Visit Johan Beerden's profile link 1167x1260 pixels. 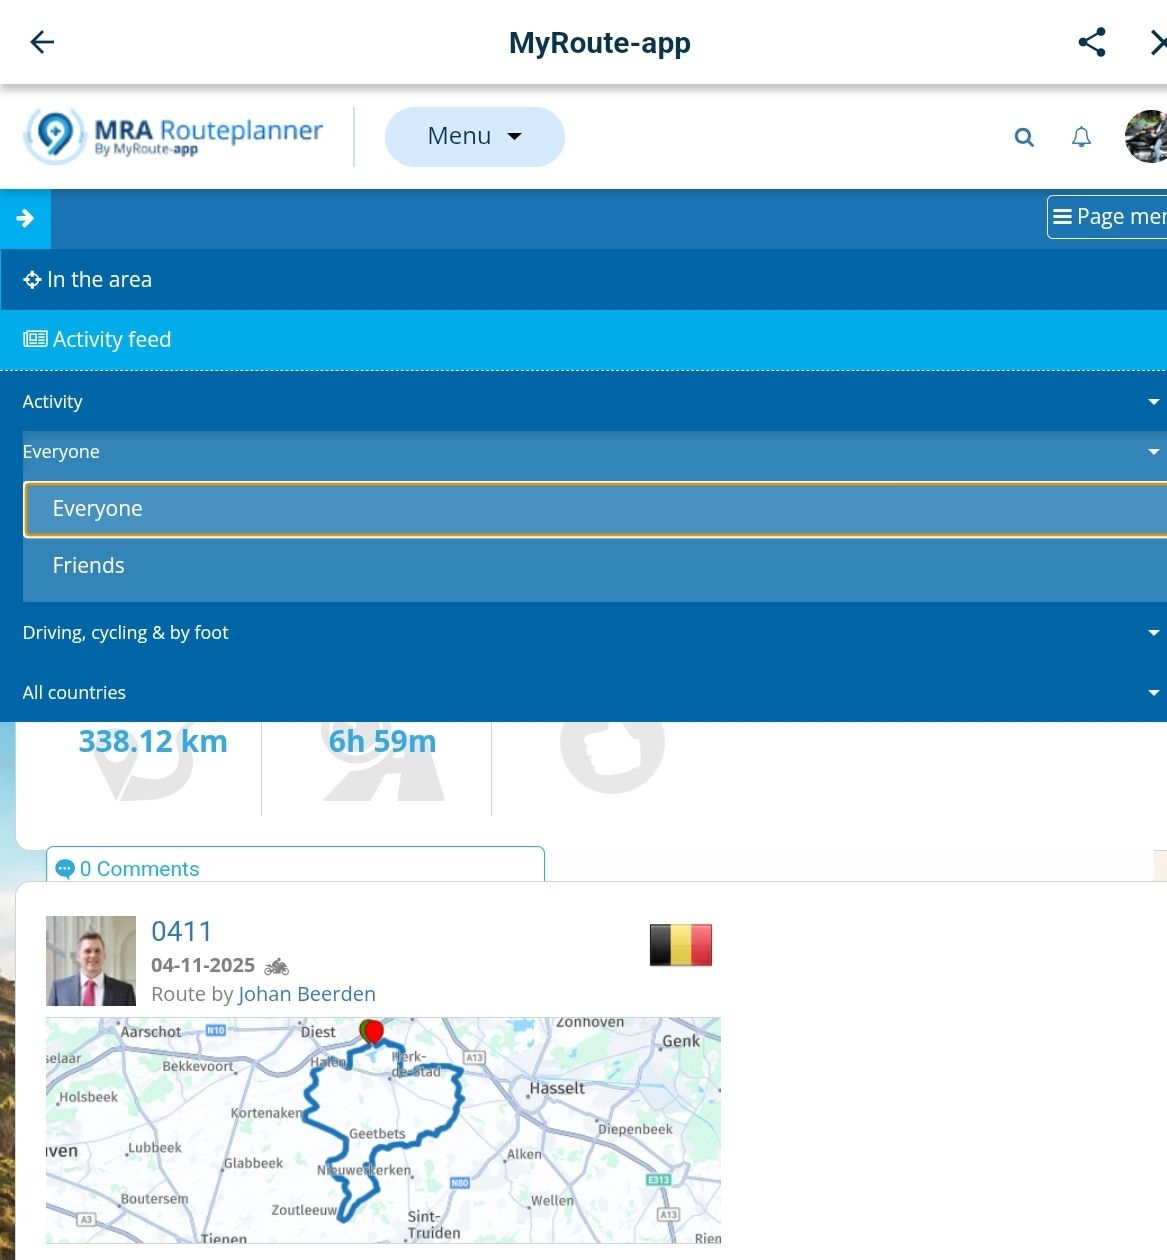click(306, 993)
